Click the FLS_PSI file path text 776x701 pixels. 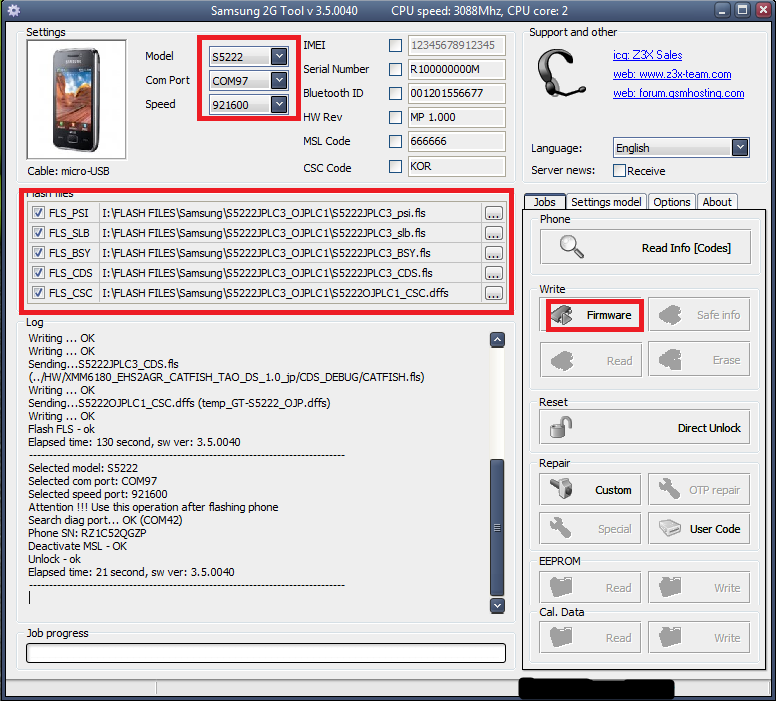pos(264,213)
